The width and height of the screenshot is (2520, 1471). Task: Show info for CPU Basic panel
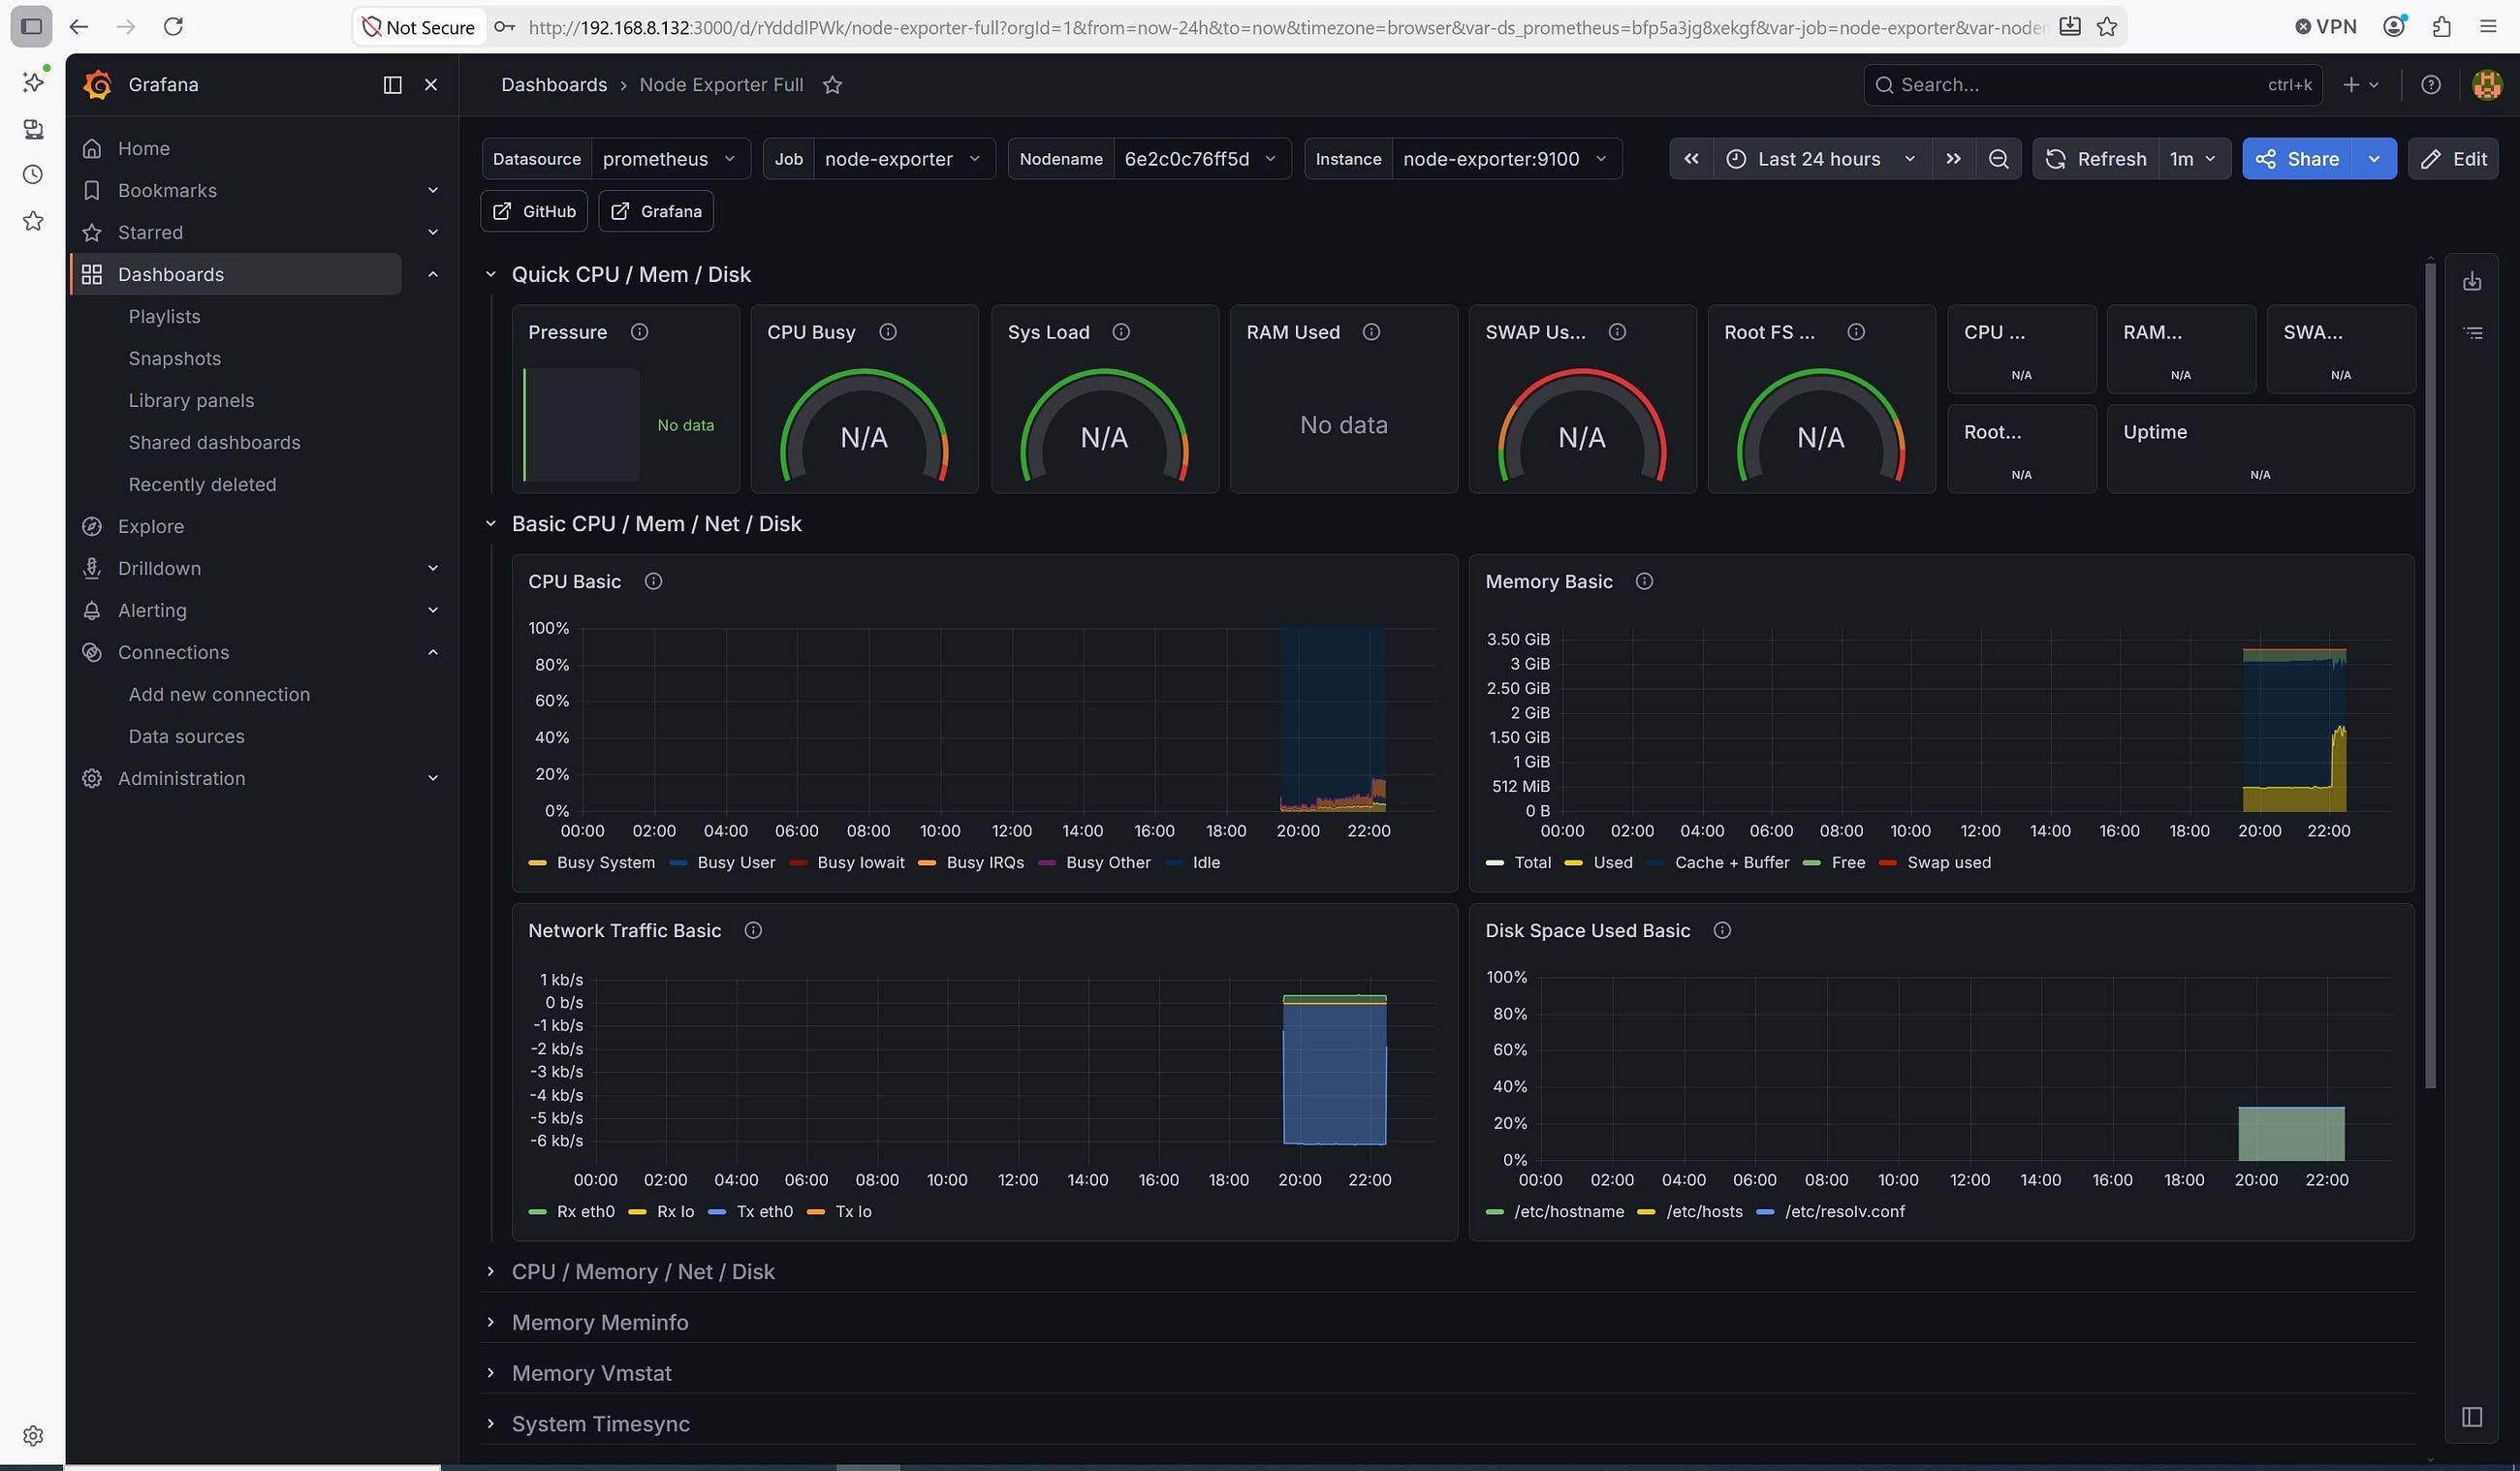click(x=653, y=581)
